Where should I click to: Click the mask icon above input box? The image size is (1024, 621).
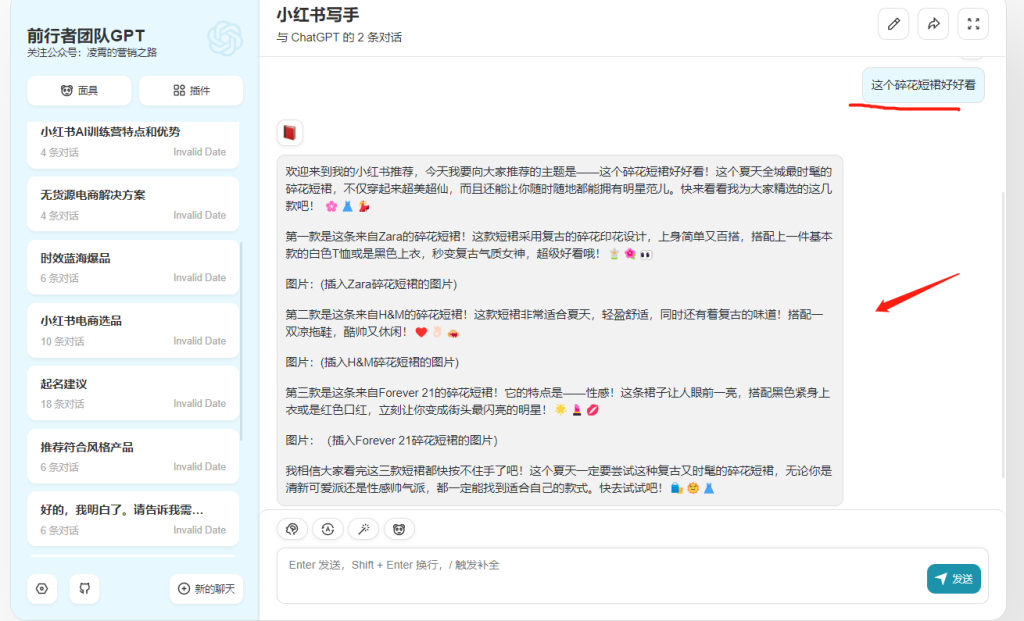coord(399,529)
